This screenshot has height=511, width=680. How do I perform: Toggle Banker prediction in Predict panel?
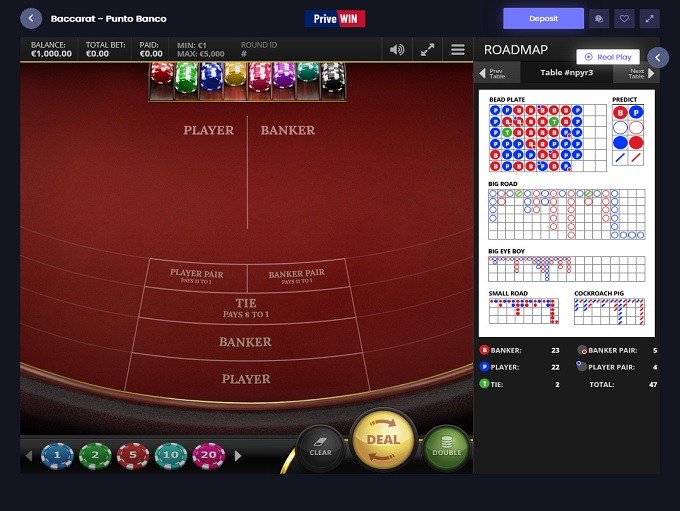(x=620, y=113)
